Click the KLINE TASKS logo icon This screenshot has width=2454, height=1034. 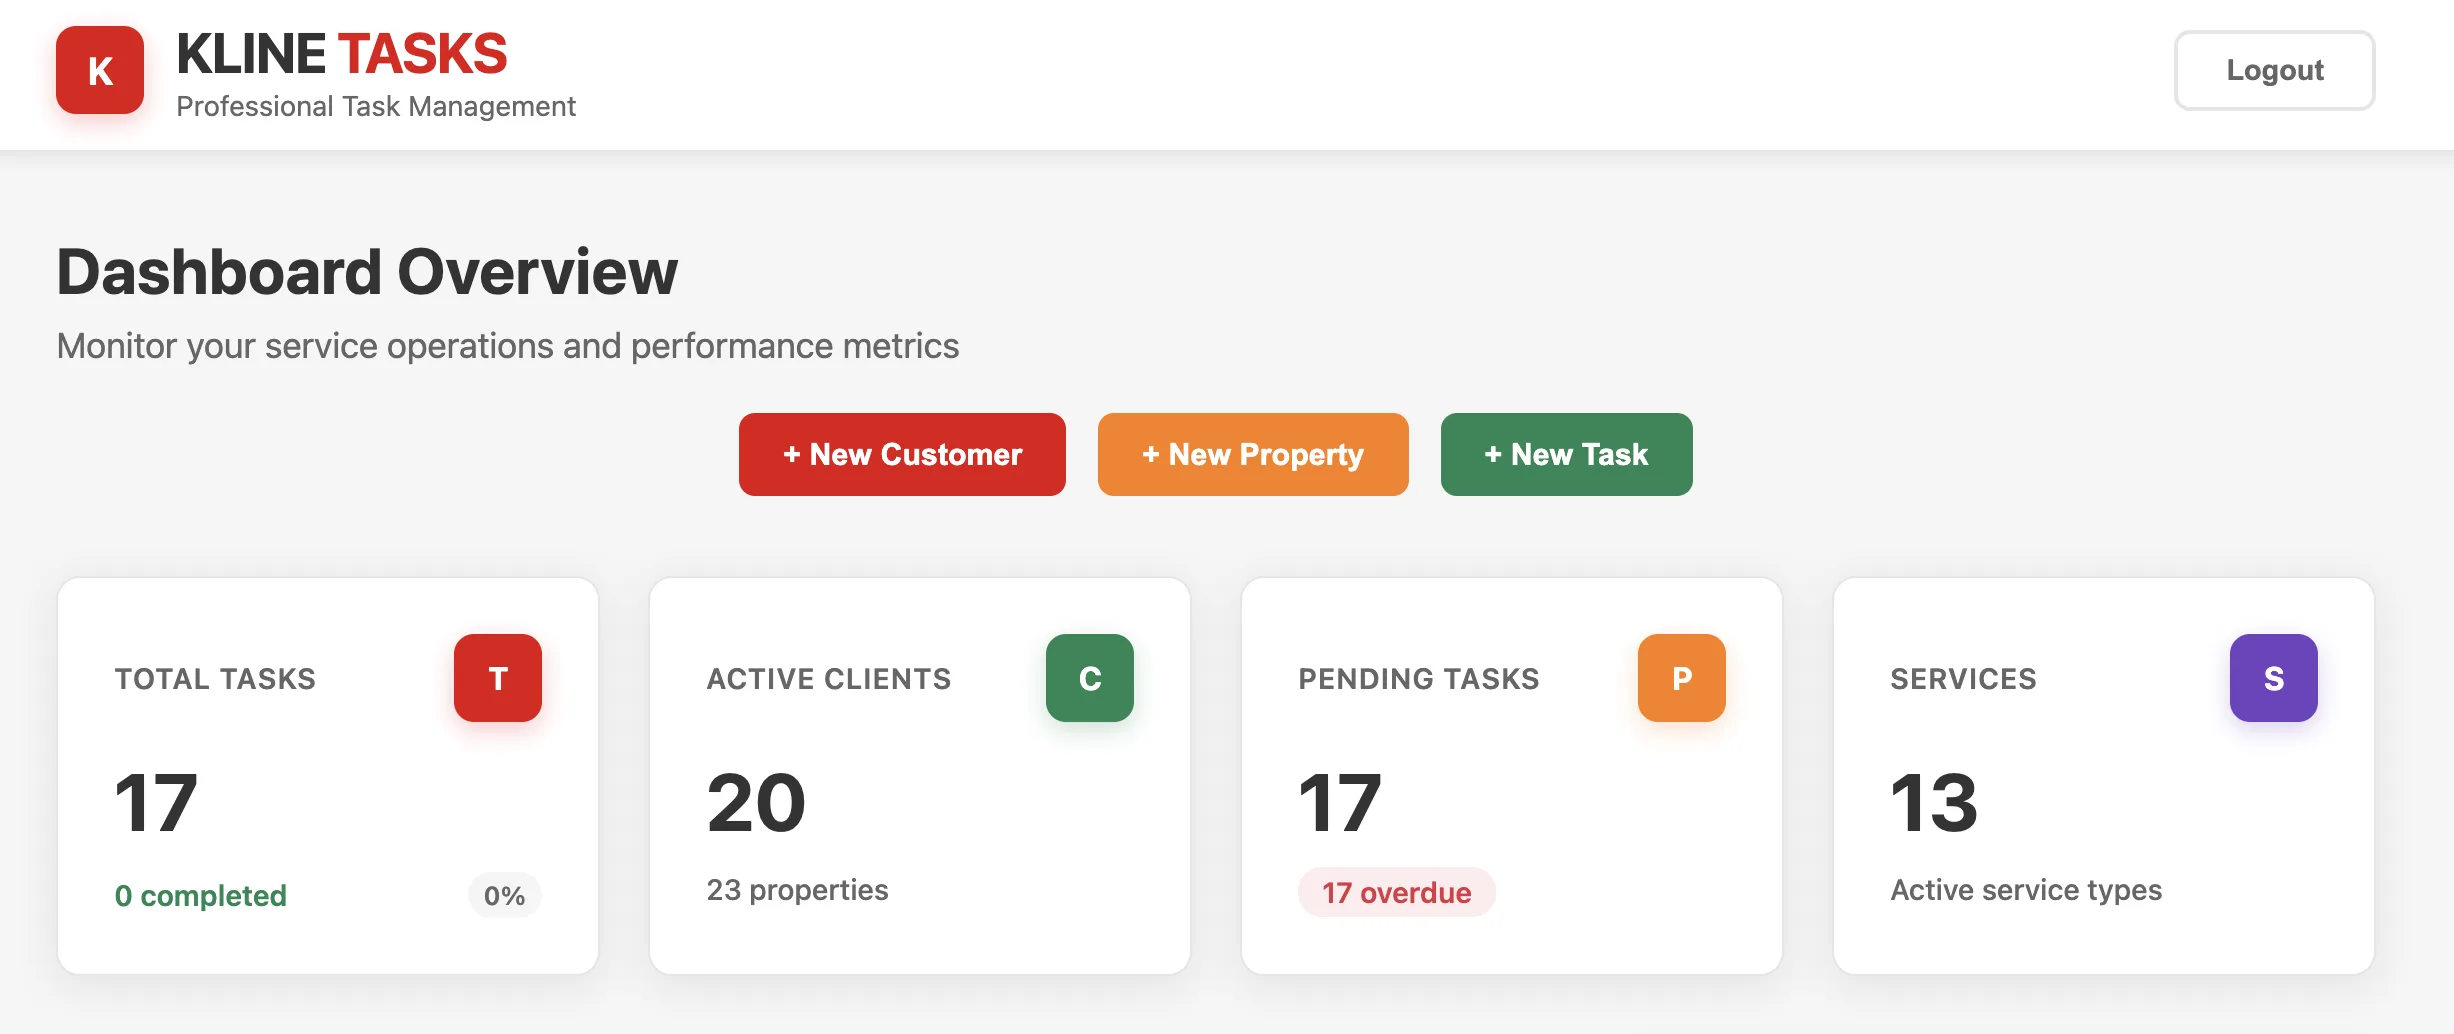[x=99, y=70]
